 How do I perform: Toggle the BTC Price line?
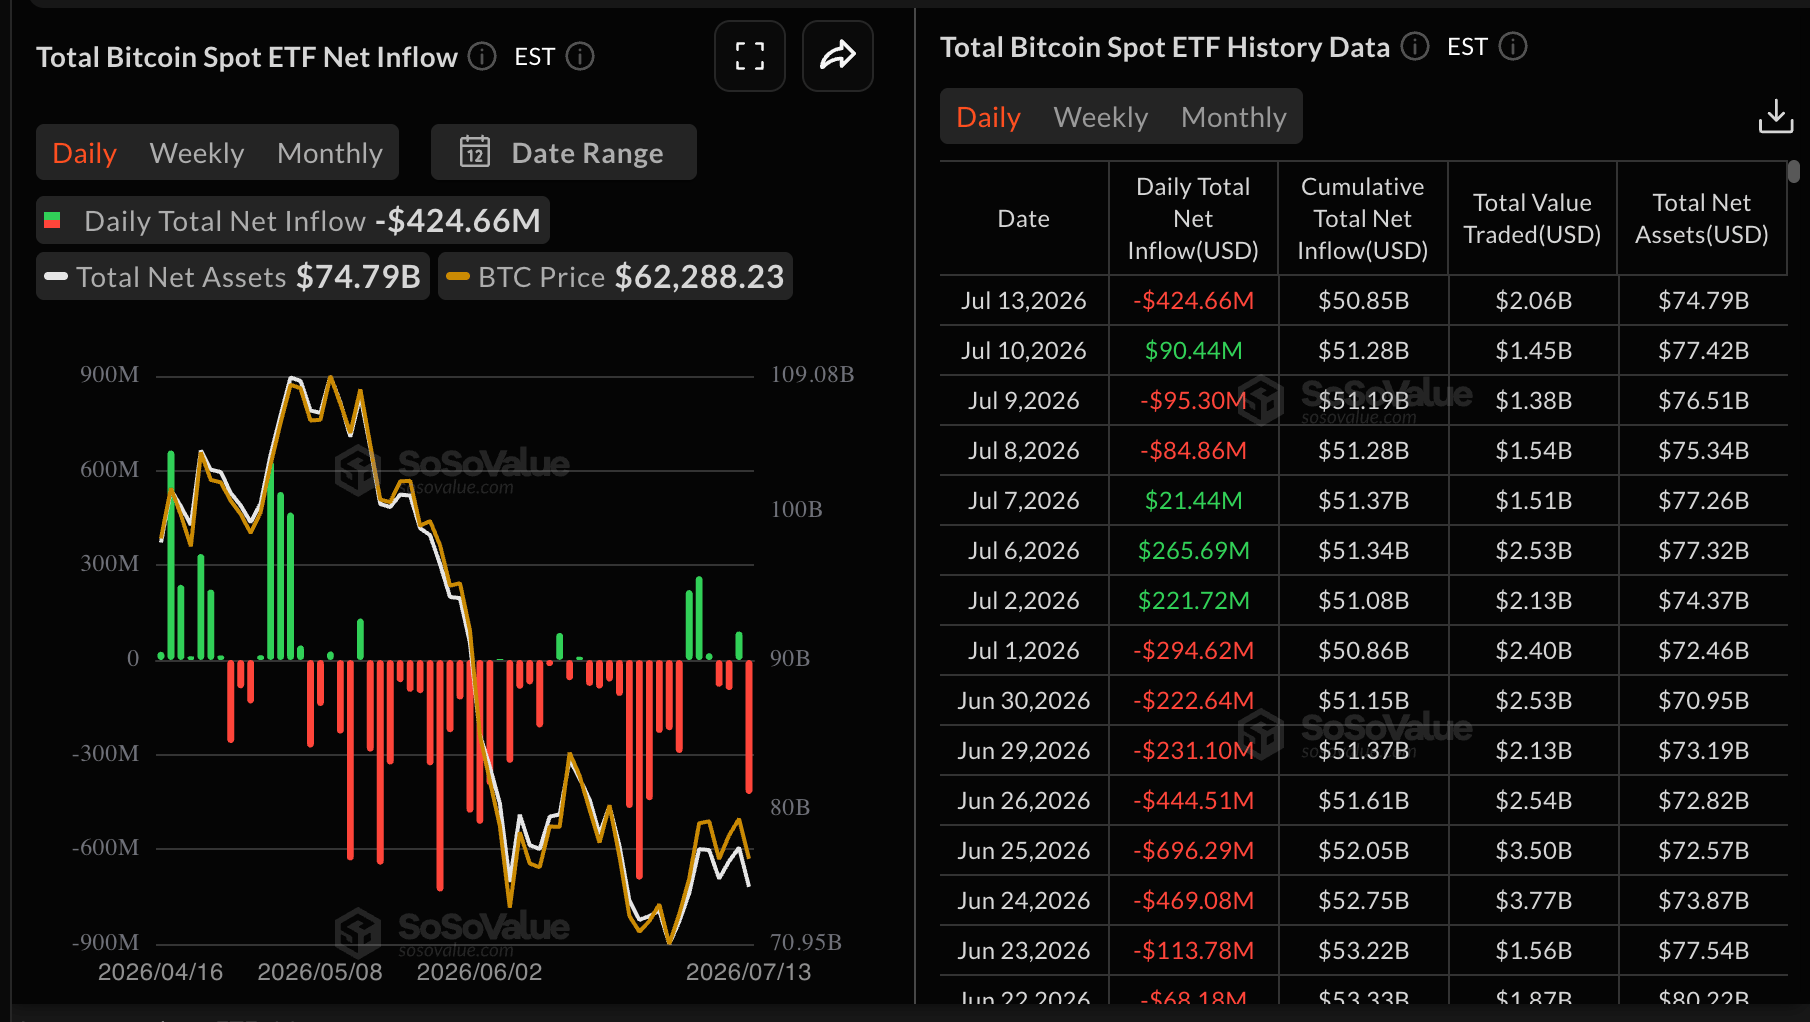point(616,276)
